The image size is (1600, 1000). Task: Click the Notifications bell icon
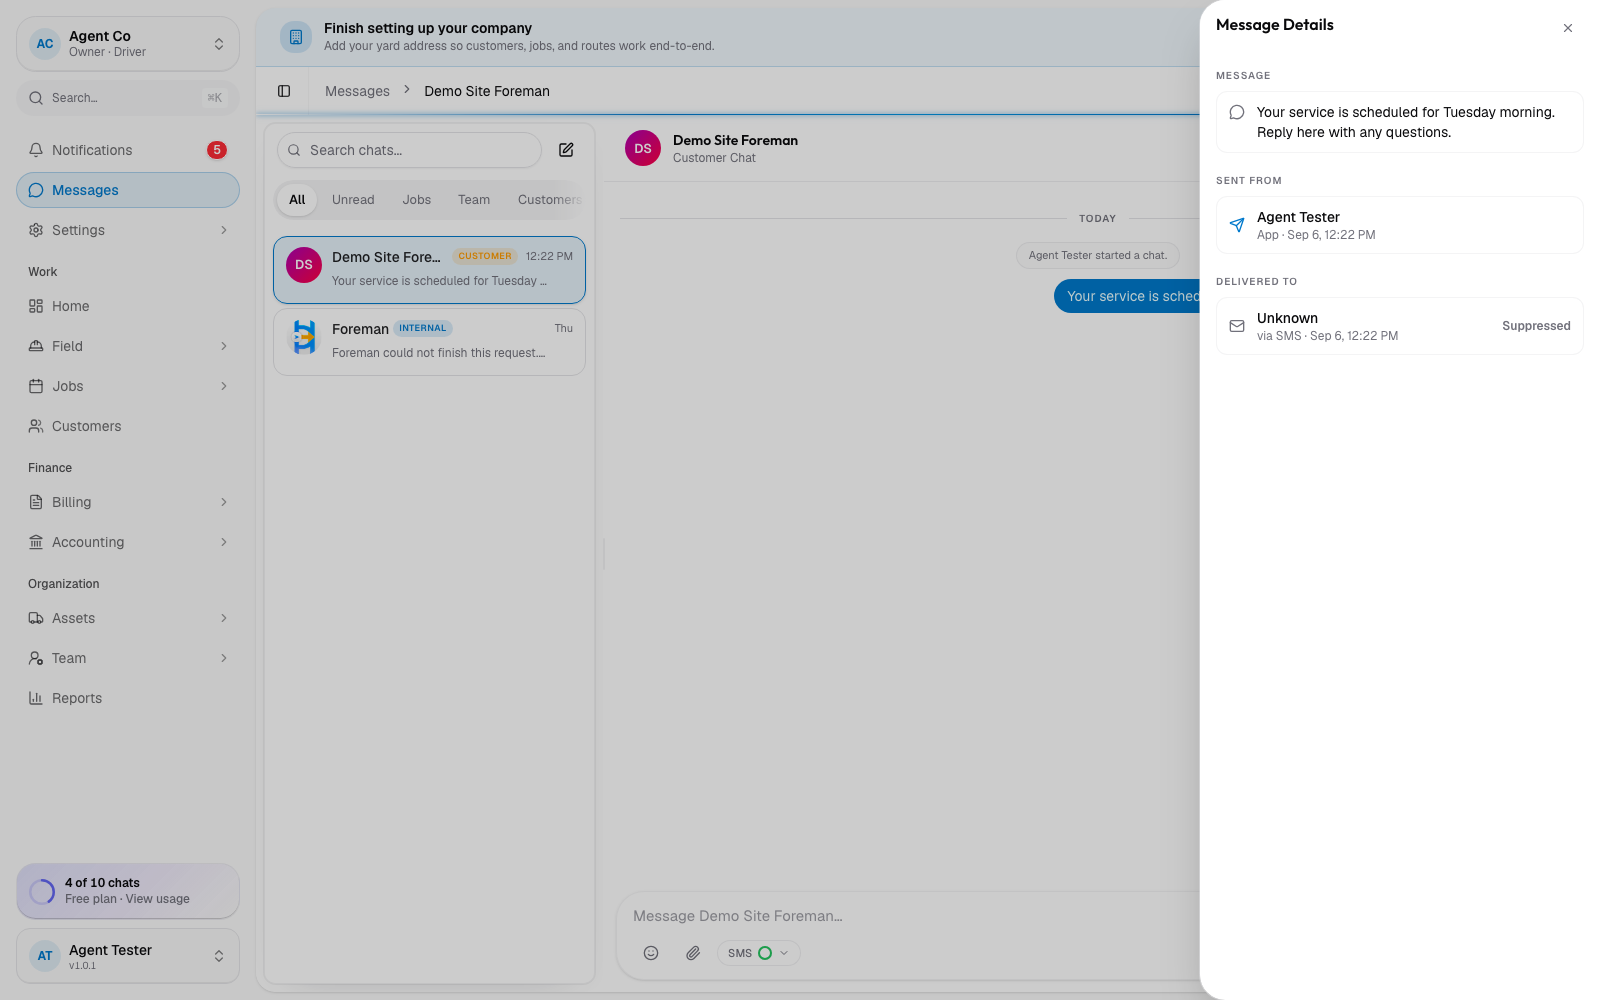(36, 150)
